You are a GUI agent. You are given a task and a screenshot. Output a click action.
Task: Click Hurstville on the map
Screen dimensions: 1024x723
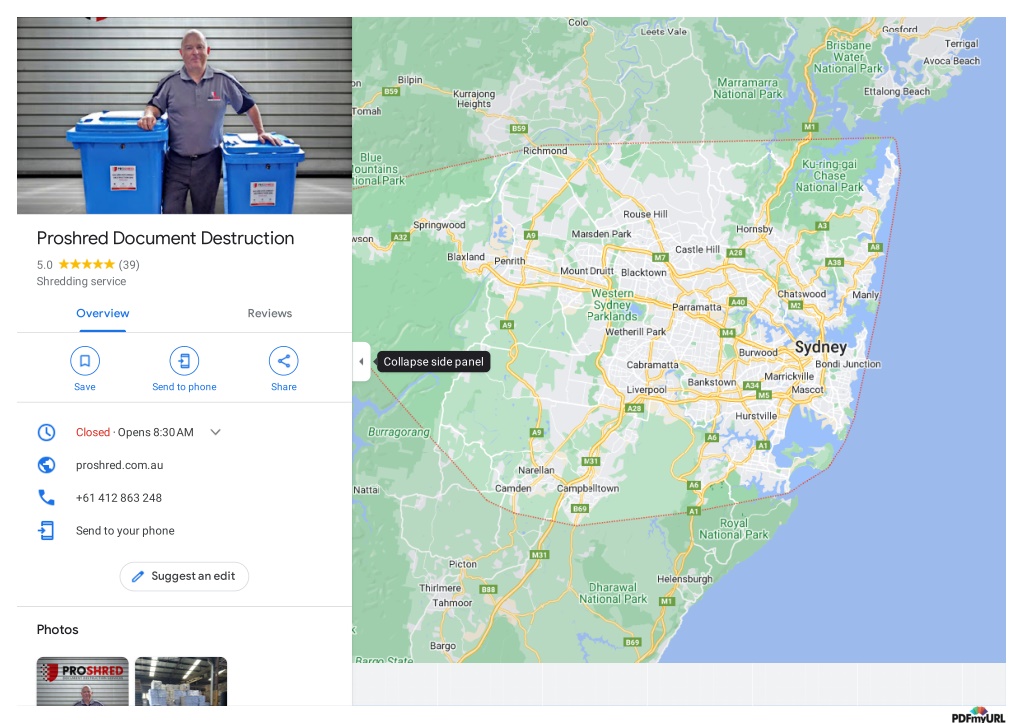(756, 416)
